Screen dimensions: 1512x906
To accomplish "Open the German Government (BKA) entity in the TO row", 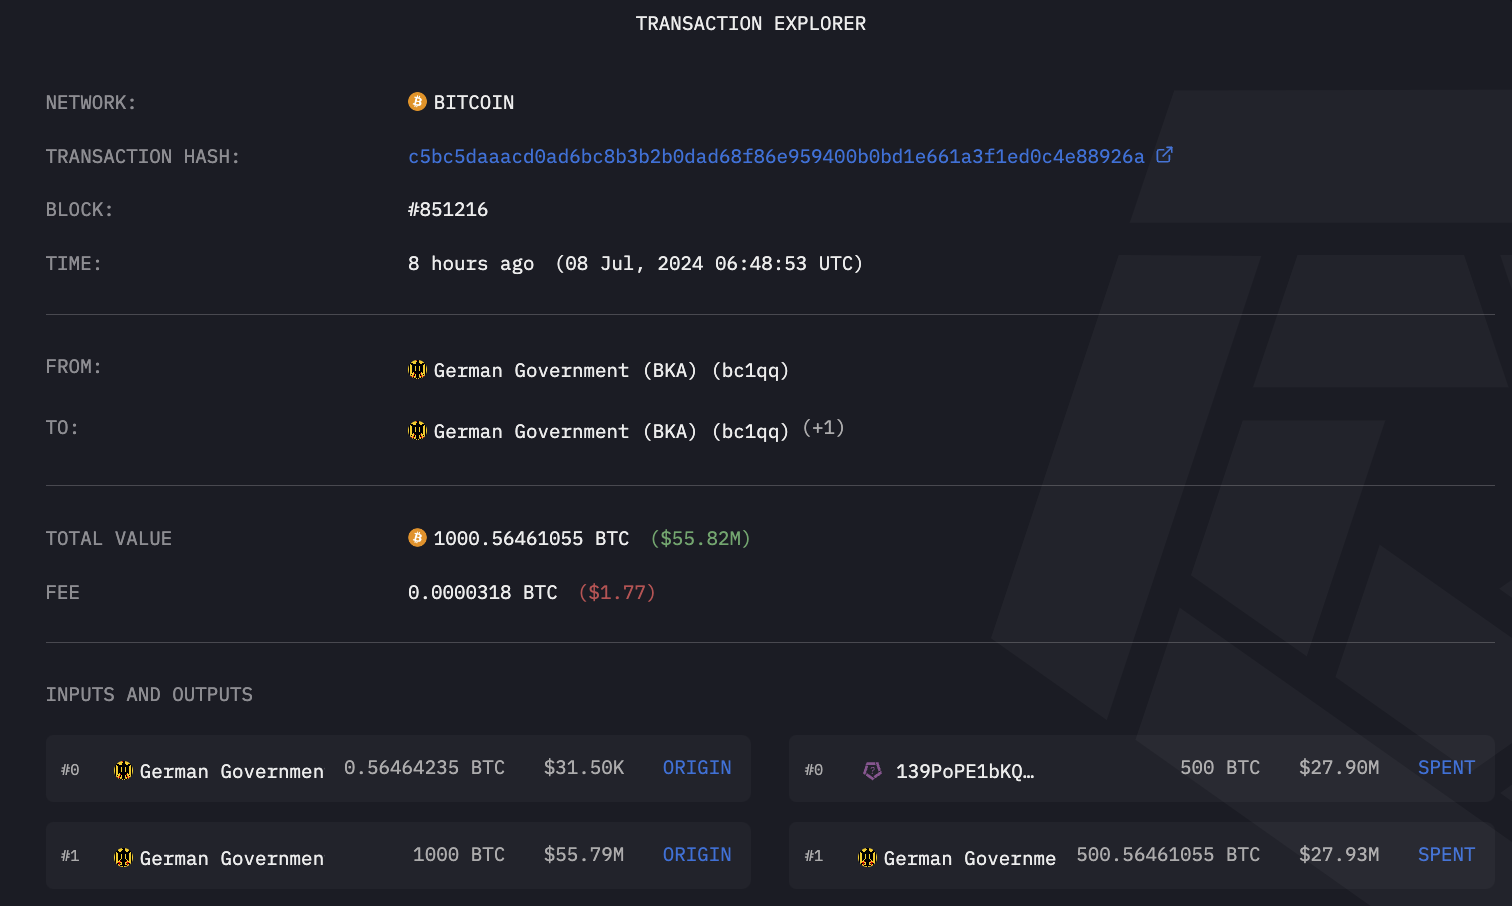I will click(611, 431).
